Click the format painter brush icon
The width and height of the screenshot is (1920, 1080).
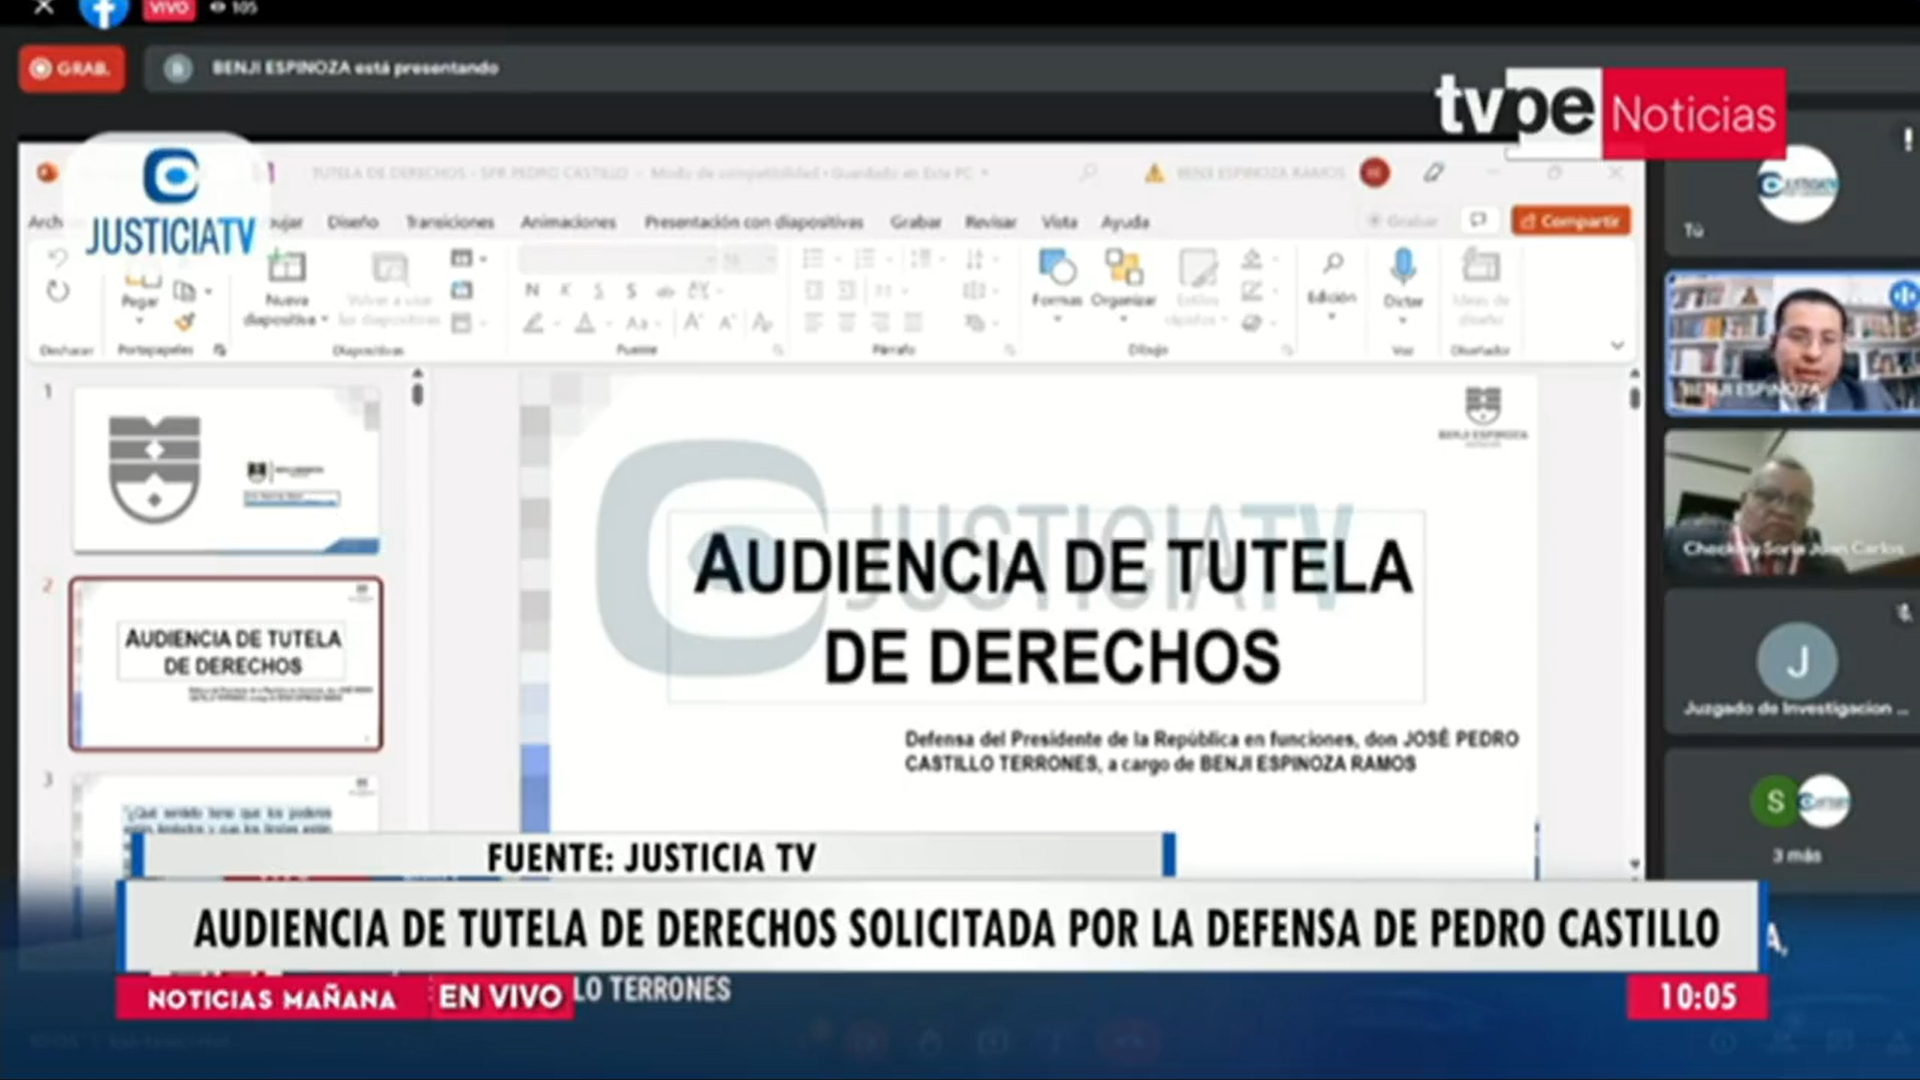[185, 322]
